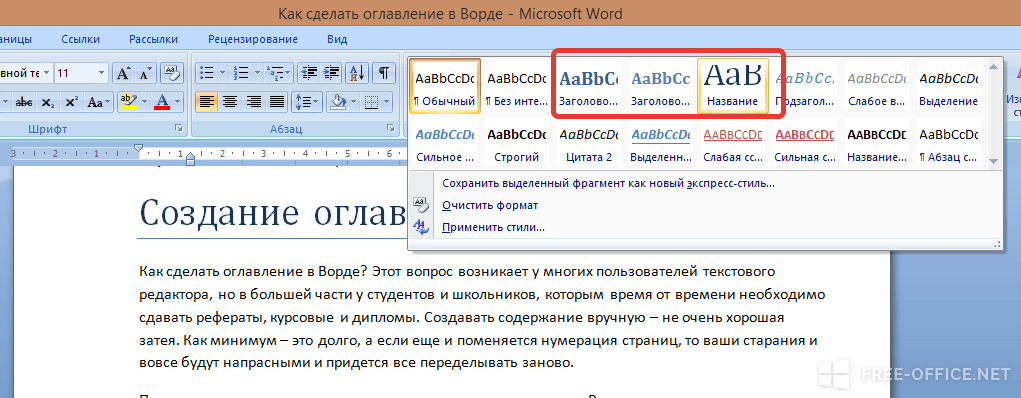Apply red font color
This screenshot has width=1021, height=398.
point(162,102)
